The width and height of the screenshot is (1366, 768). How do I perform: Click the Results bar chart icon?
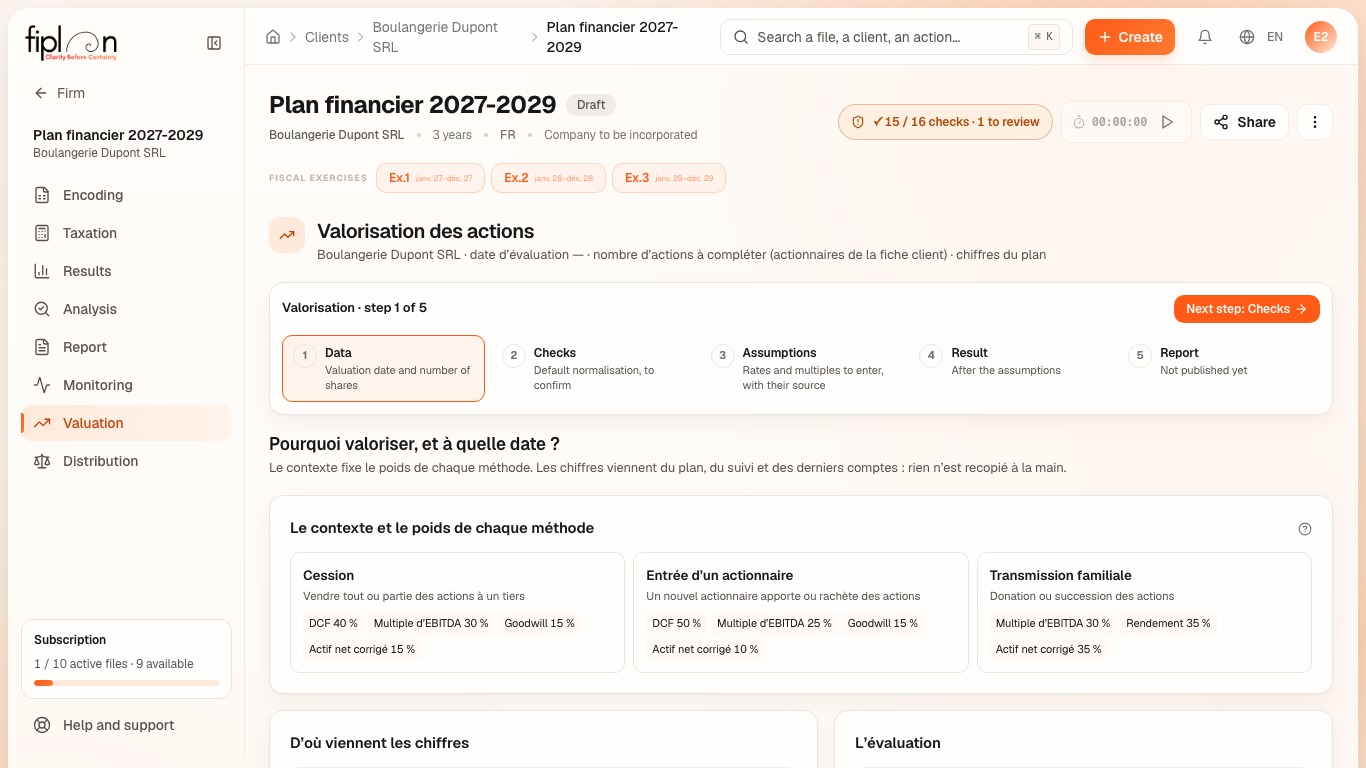point(42,271)
